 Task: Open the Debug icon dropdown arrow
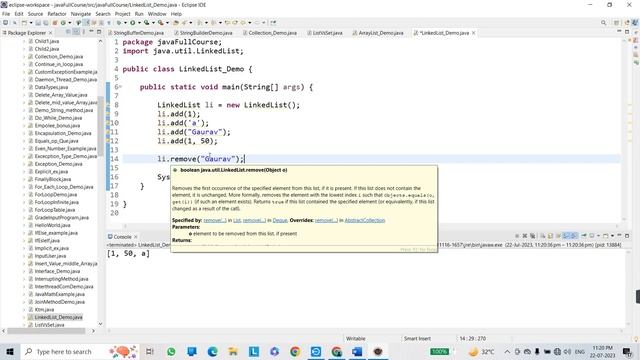(125, 23)
